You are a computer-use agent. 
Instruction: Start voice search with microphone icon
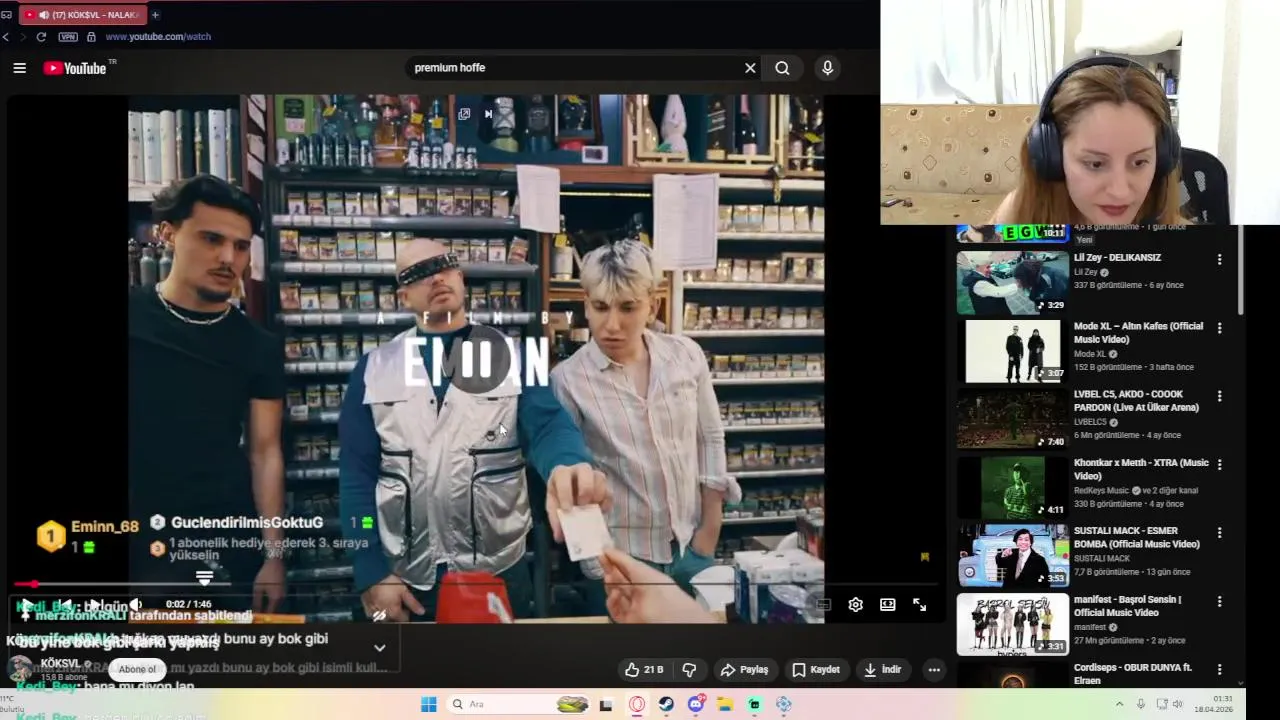click(x=827, y=68)
